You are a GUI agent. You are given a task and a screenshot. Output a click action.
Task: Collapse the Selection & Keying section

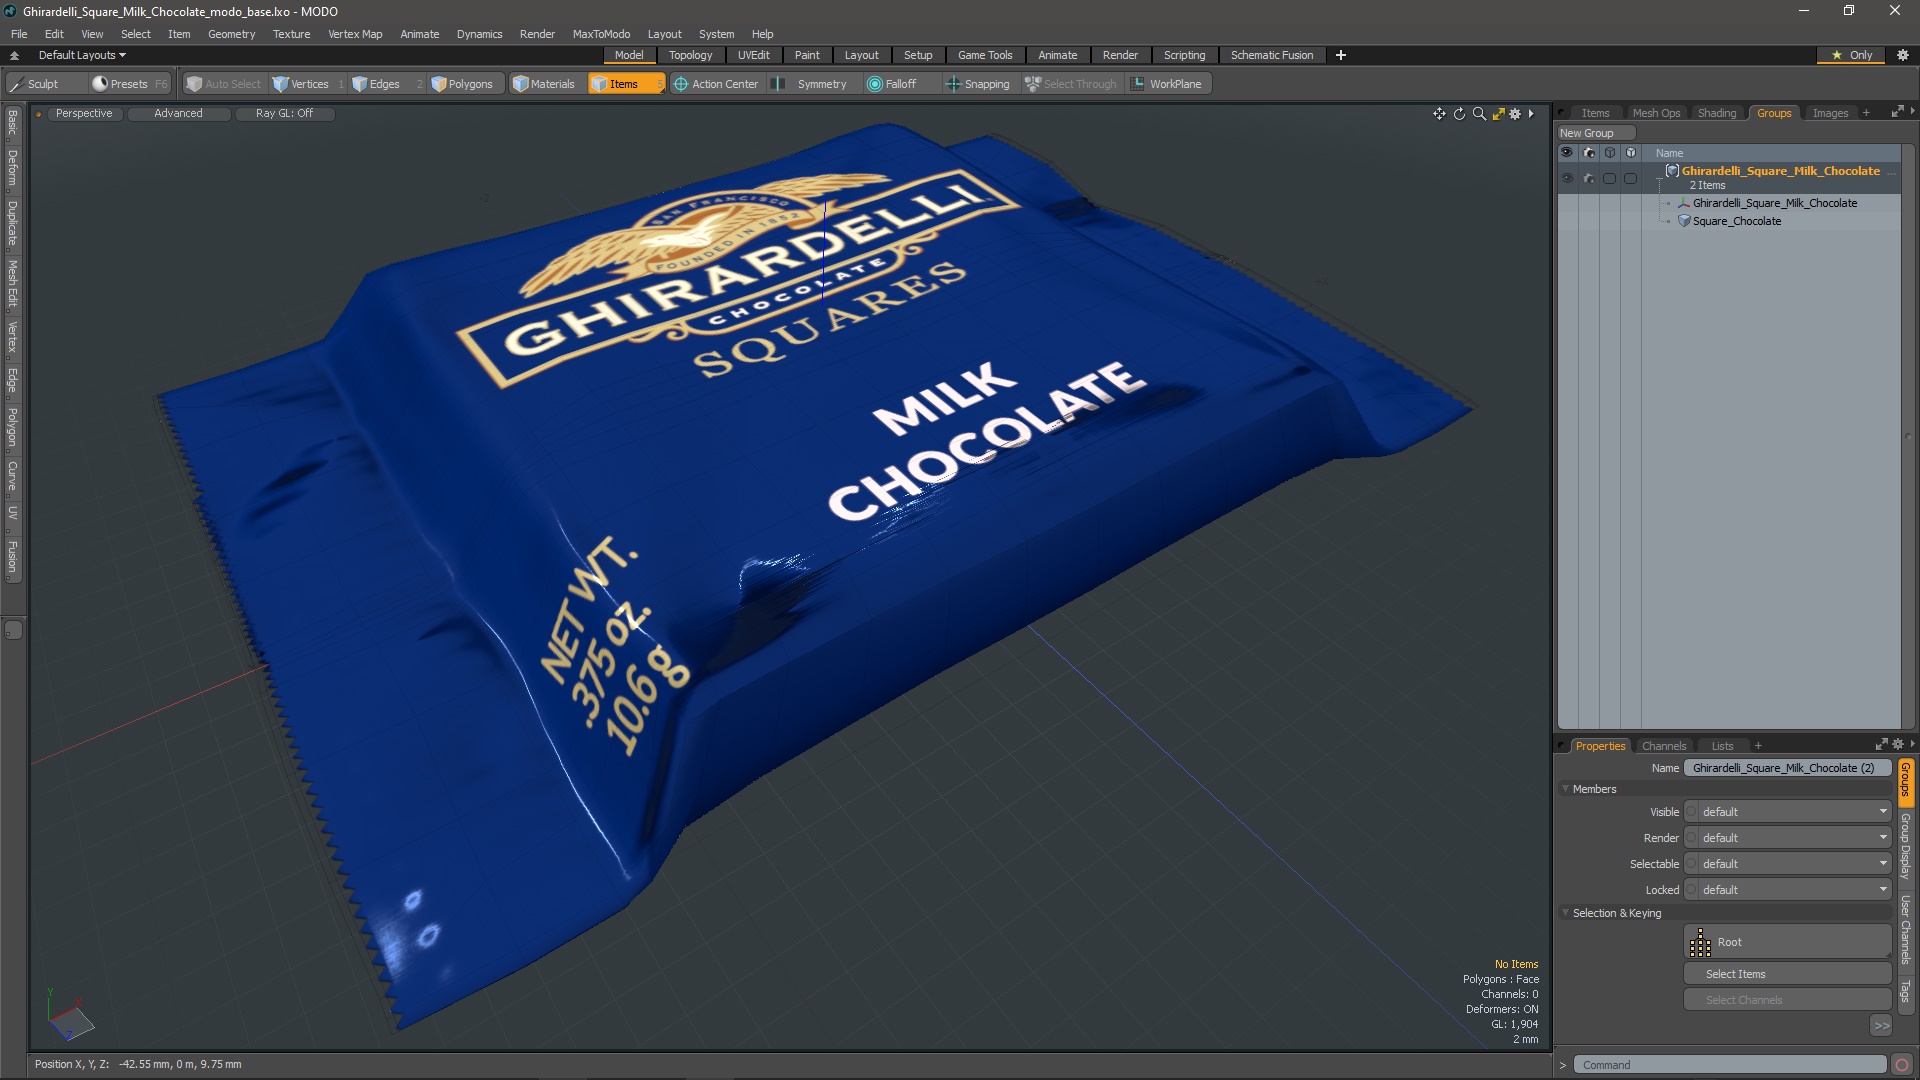coord(1566,913)
